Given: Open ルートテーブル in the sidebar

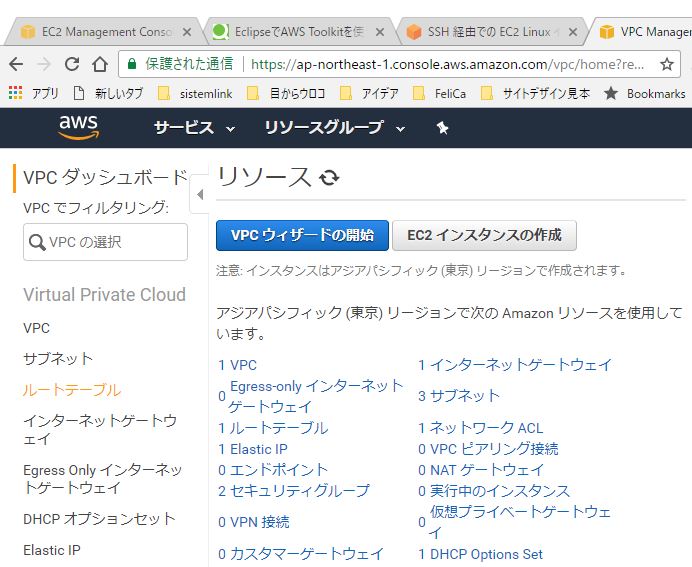Looking at the screenshot, I should coord(71,390).
